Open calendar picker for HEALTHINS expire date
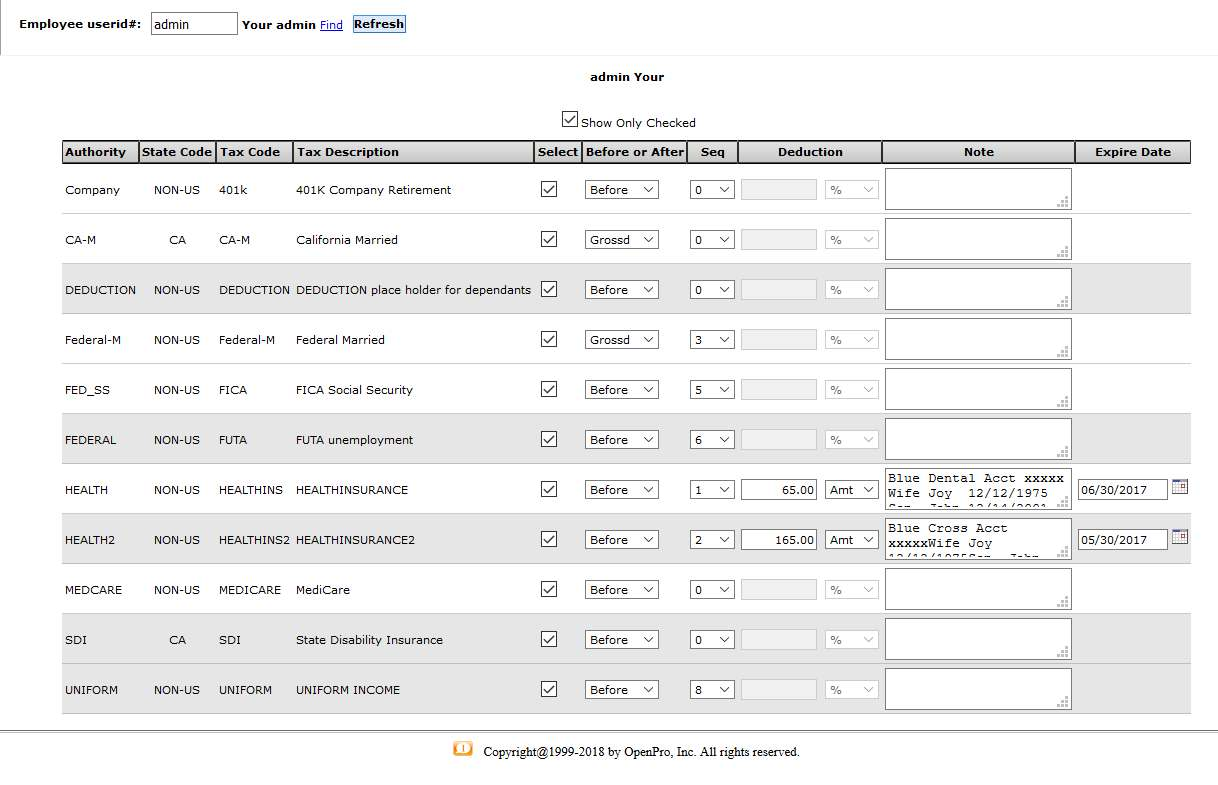The width and height of the screenshot is (1218, 785). [x=1180, y=487]
